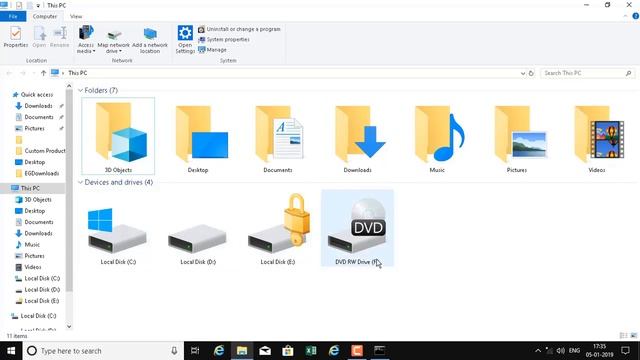Click the forward navigation arrow

23,73
